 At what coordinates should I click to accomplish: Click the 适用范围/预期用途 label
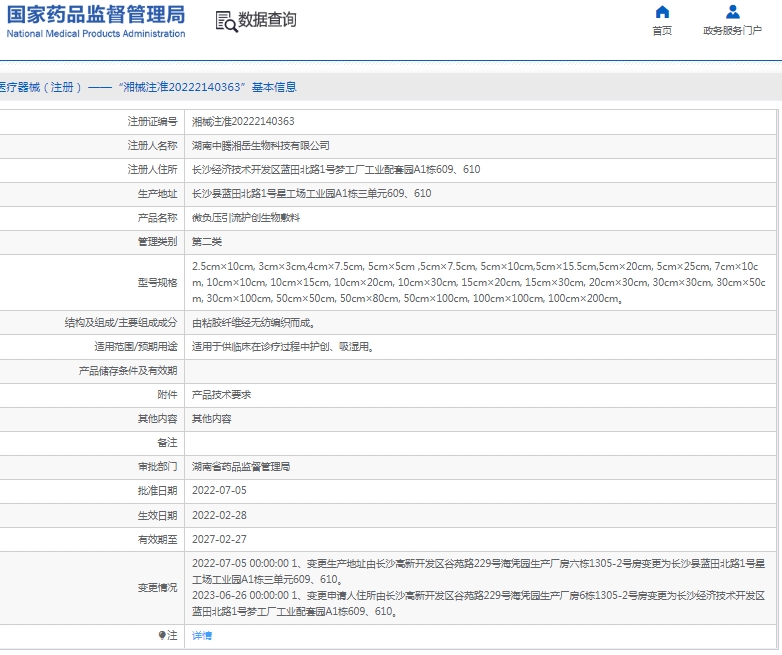point(136,346)
